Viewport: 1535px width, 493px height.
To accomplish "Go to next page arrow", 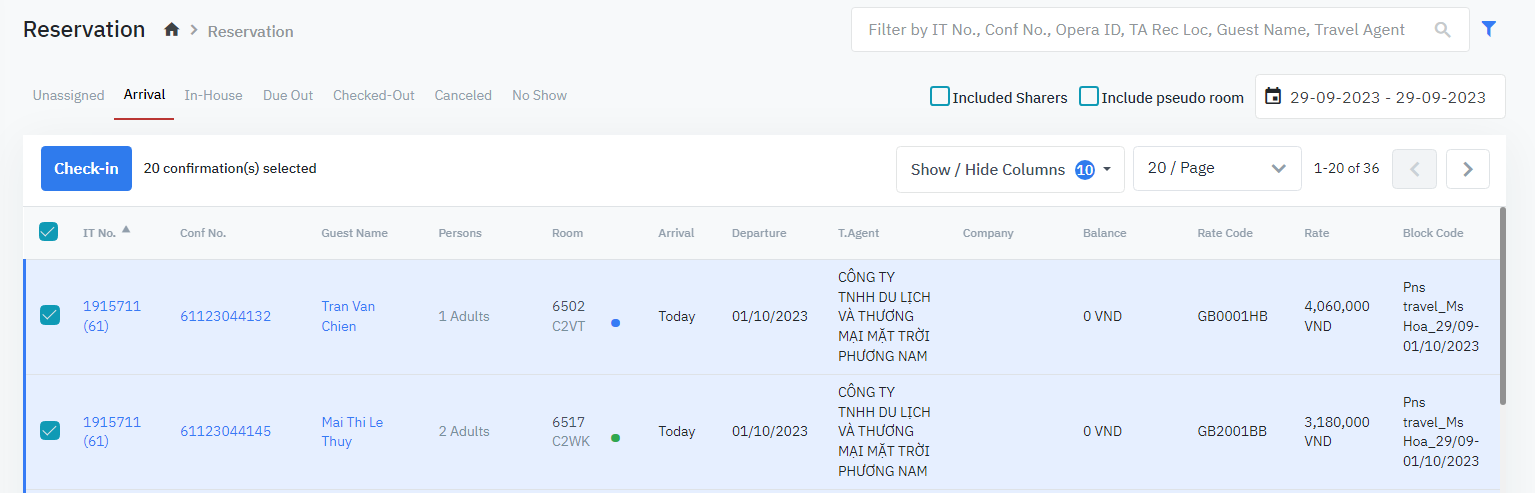I will 1467,169.
